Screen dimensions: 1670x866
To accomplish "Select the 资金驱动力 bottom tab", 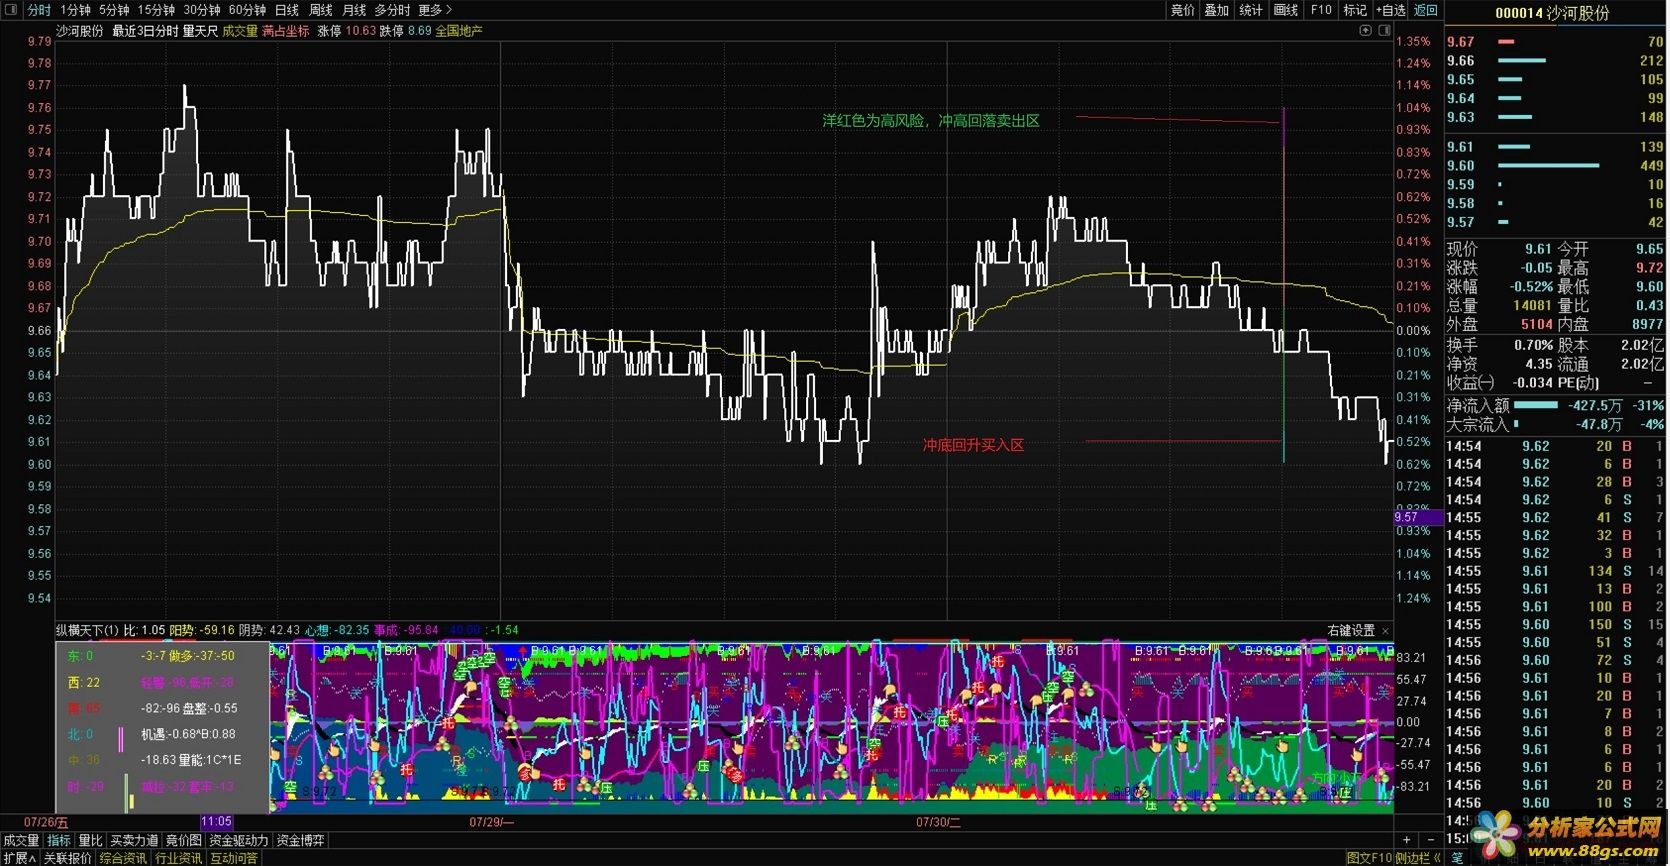I will coord(238,841).
